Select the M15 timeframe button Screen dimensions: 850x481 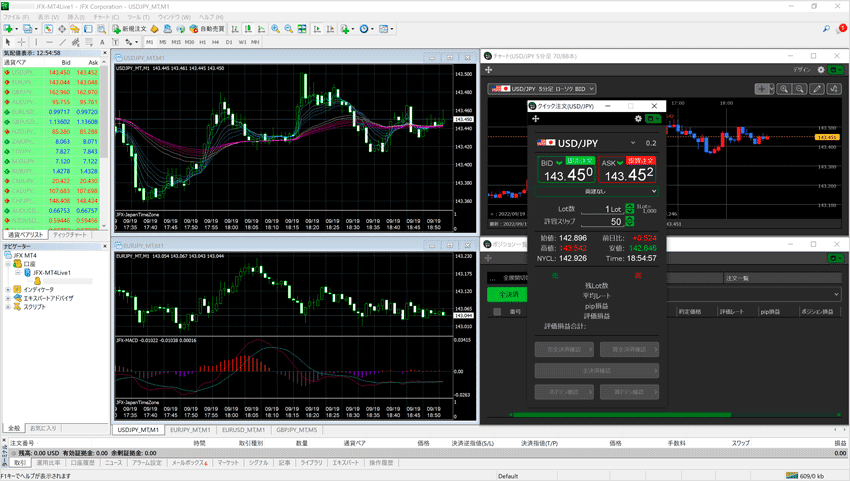coord(176,42)
